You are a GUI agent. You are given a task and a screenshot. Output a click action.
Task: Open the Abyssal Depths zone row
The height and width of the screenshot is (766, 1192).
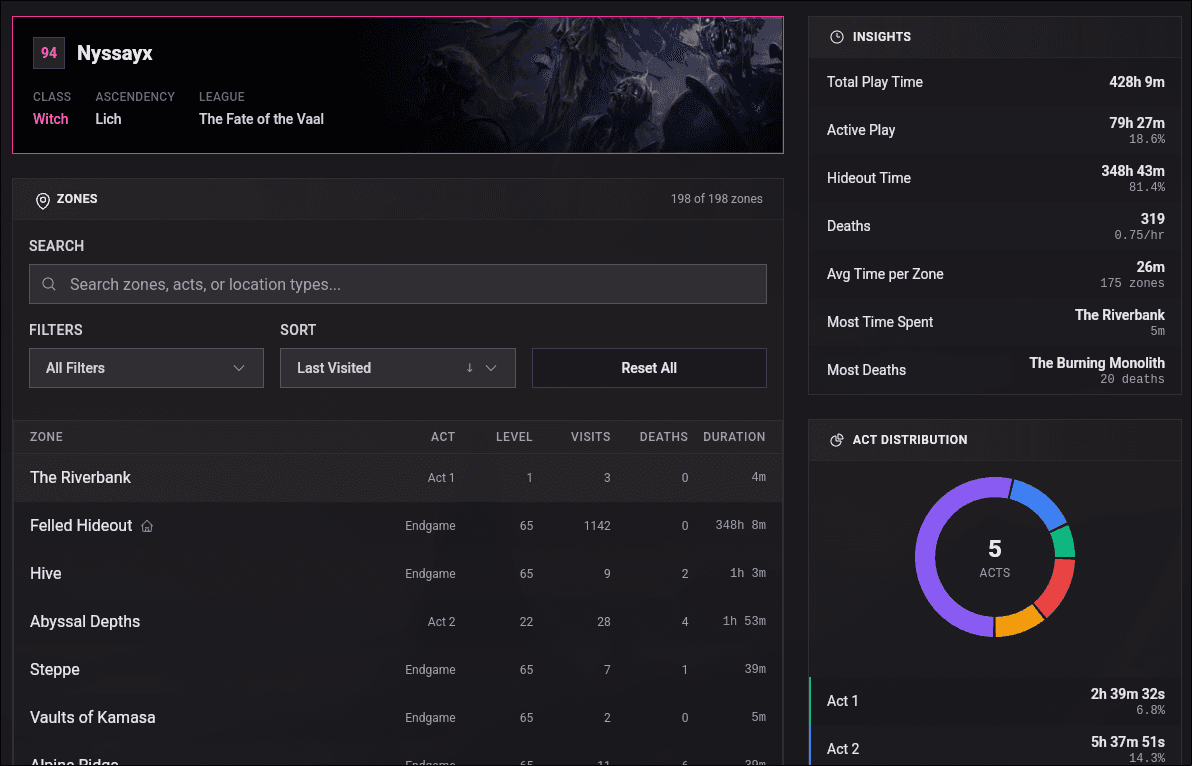tap(85, 622)
